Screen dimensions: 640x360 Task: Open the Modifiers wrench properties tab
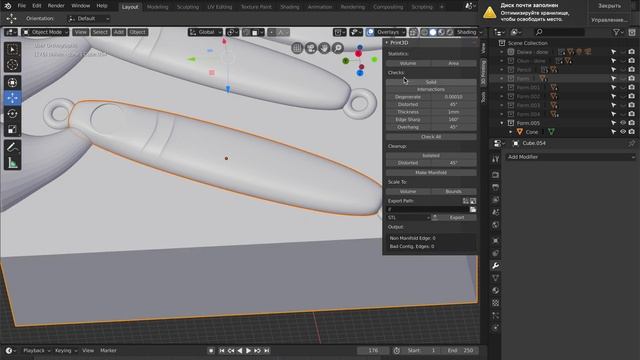pos(495,266)
